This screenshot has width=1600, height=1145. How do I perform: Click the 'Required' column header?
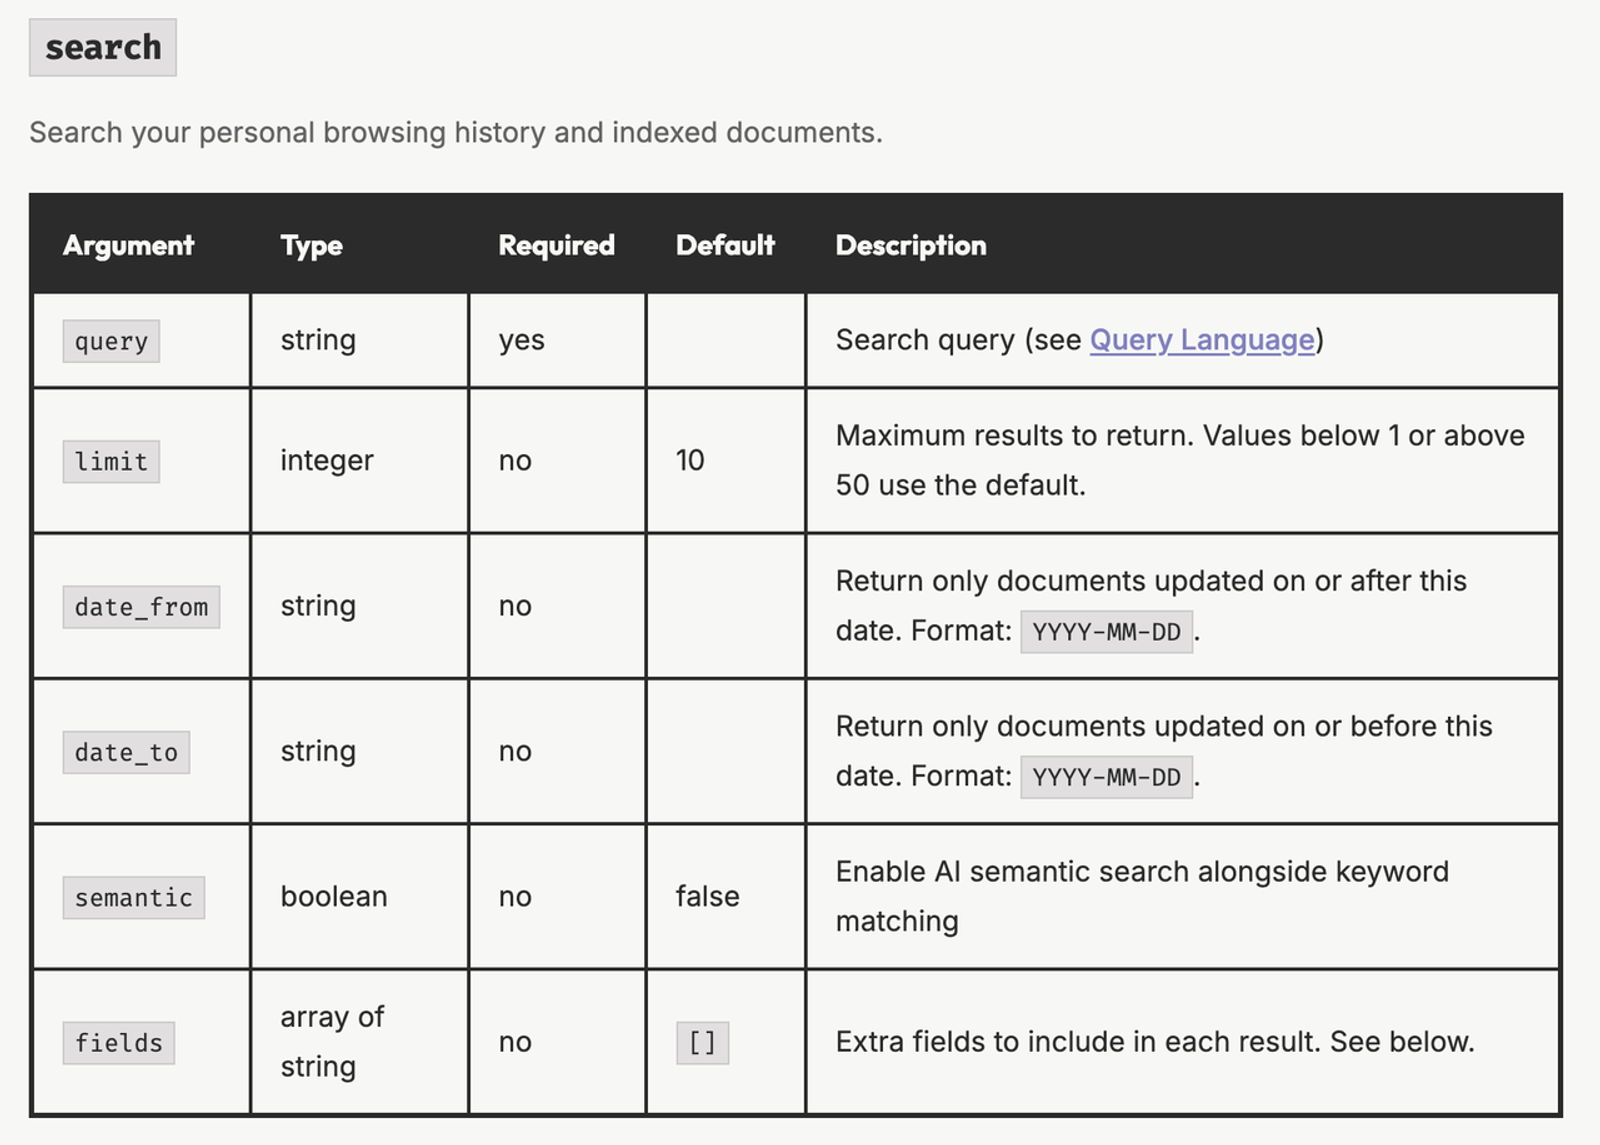click(556, 245)
